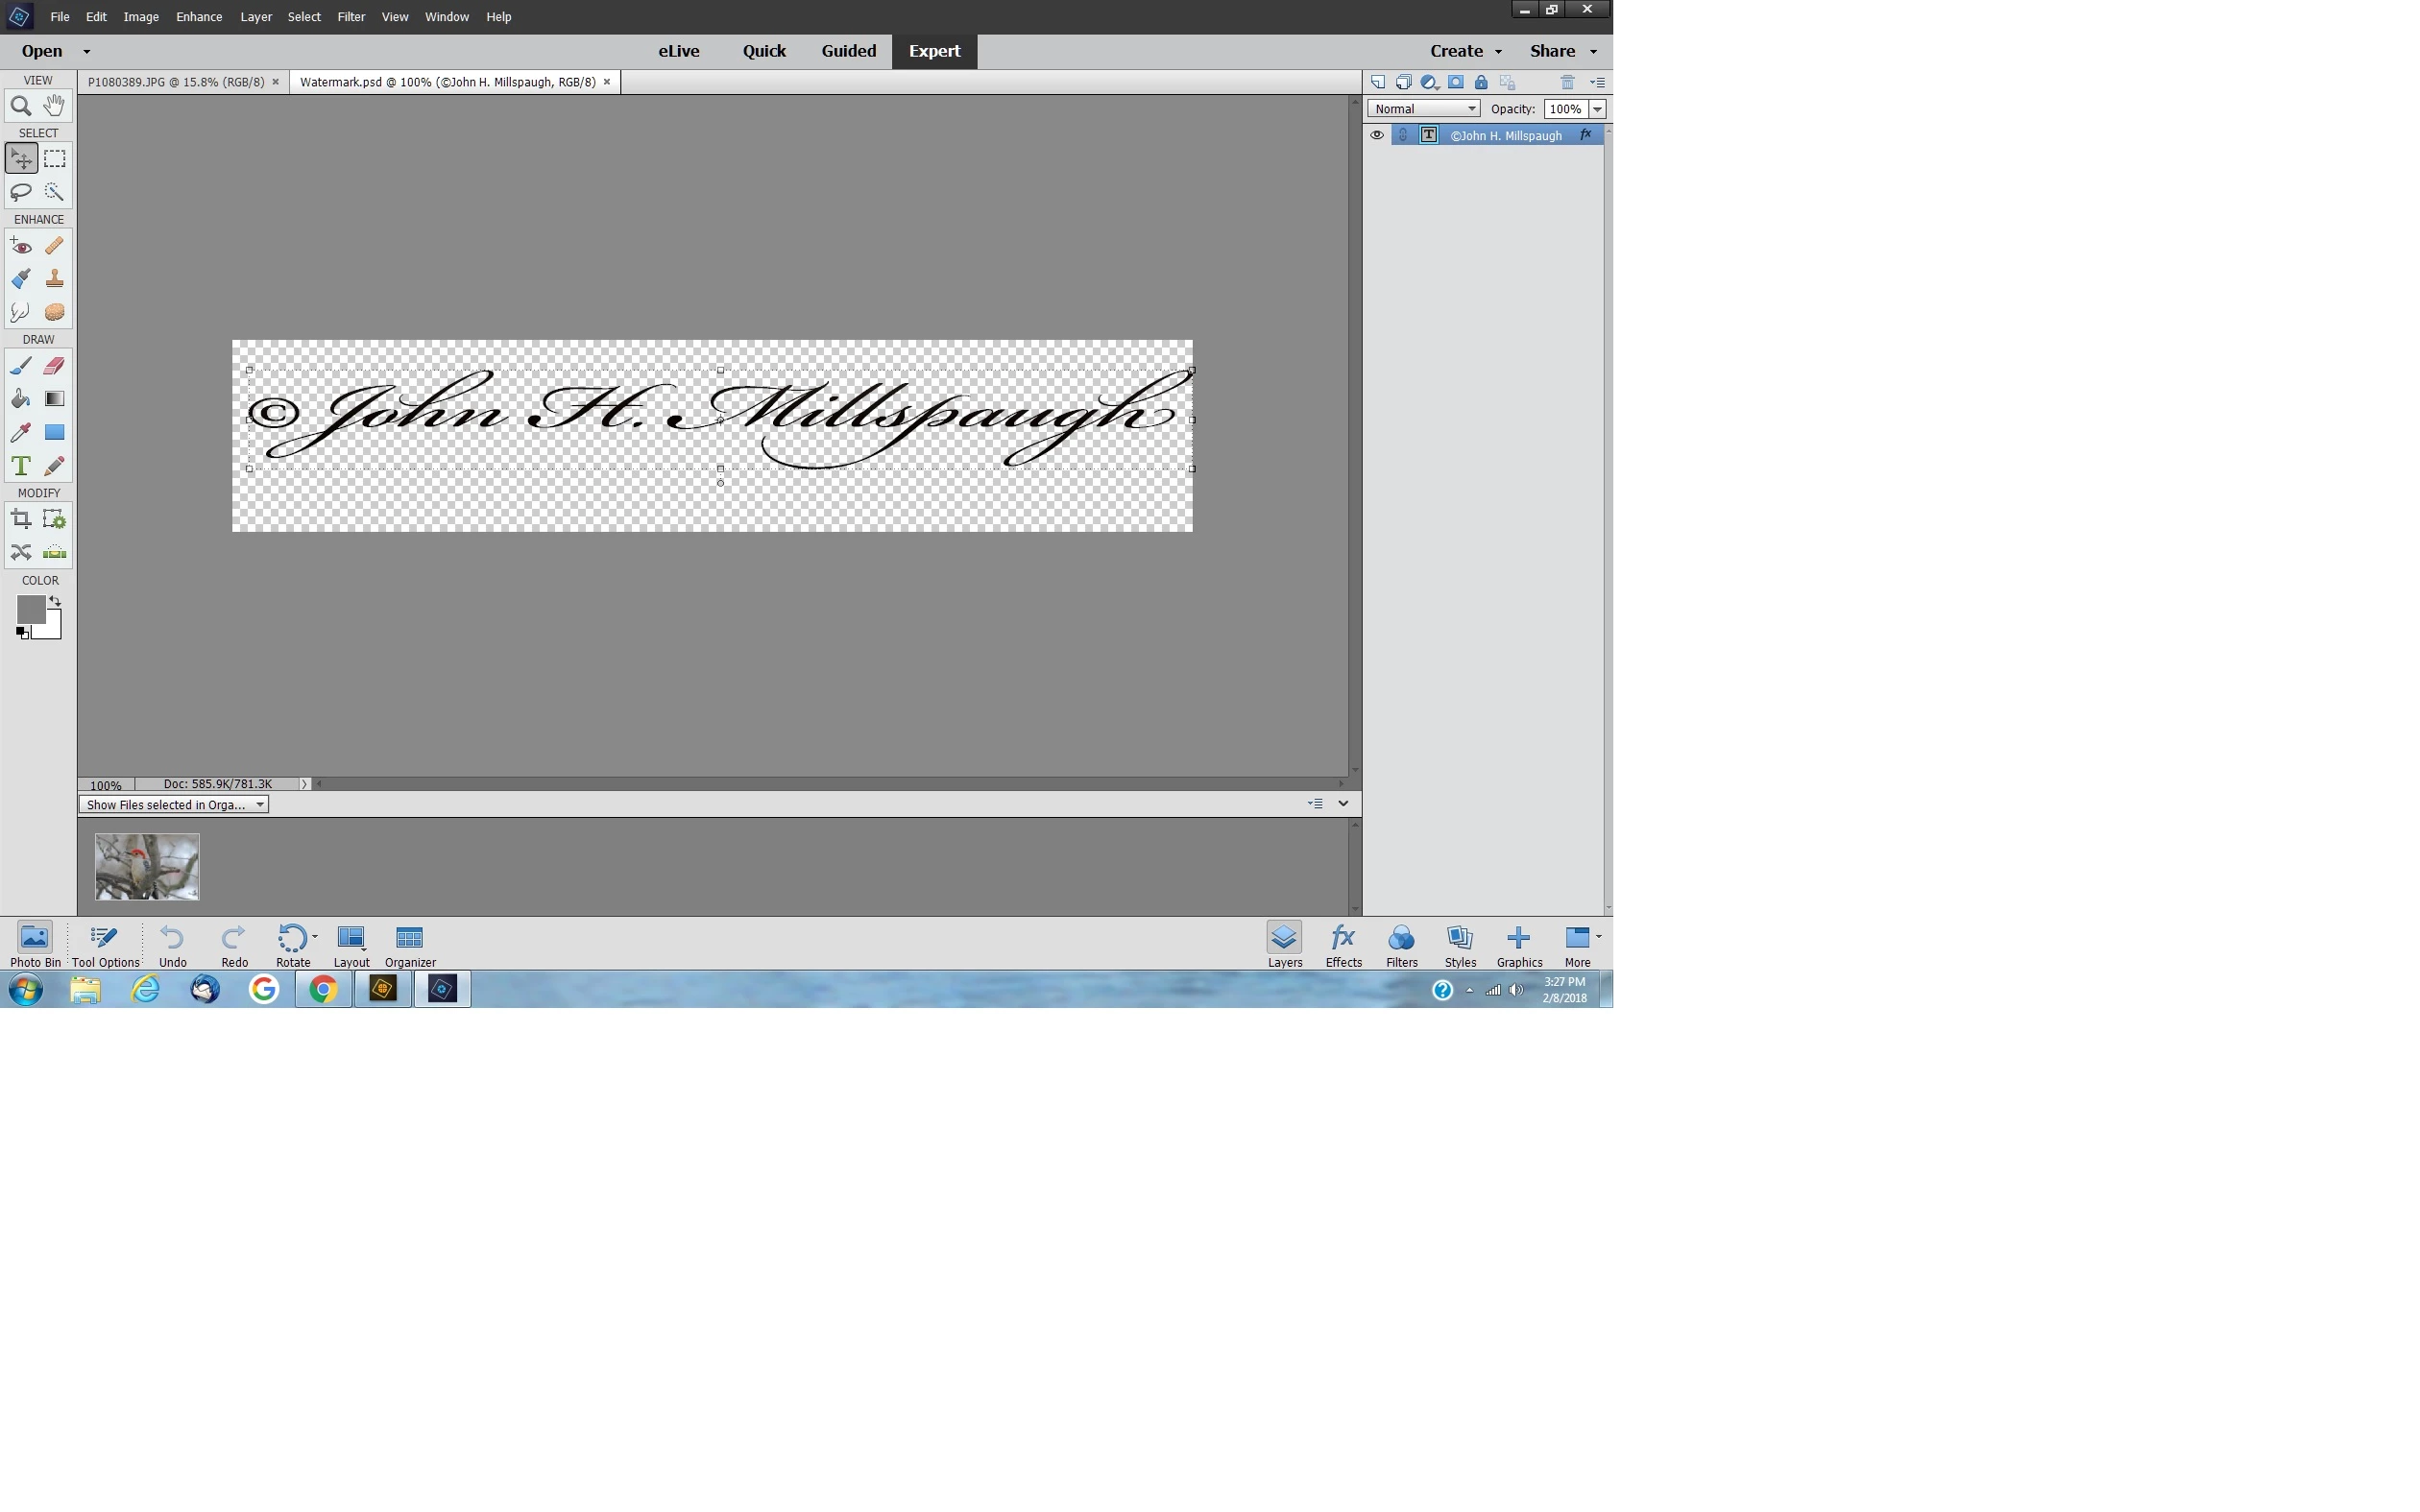
Task: Click the Add Layer Mask icon
Action: 1455,82
